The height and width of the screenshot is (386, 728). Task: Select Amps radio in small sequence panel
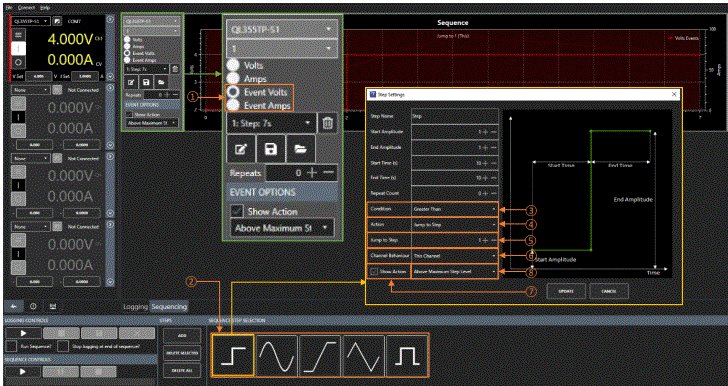127,46
